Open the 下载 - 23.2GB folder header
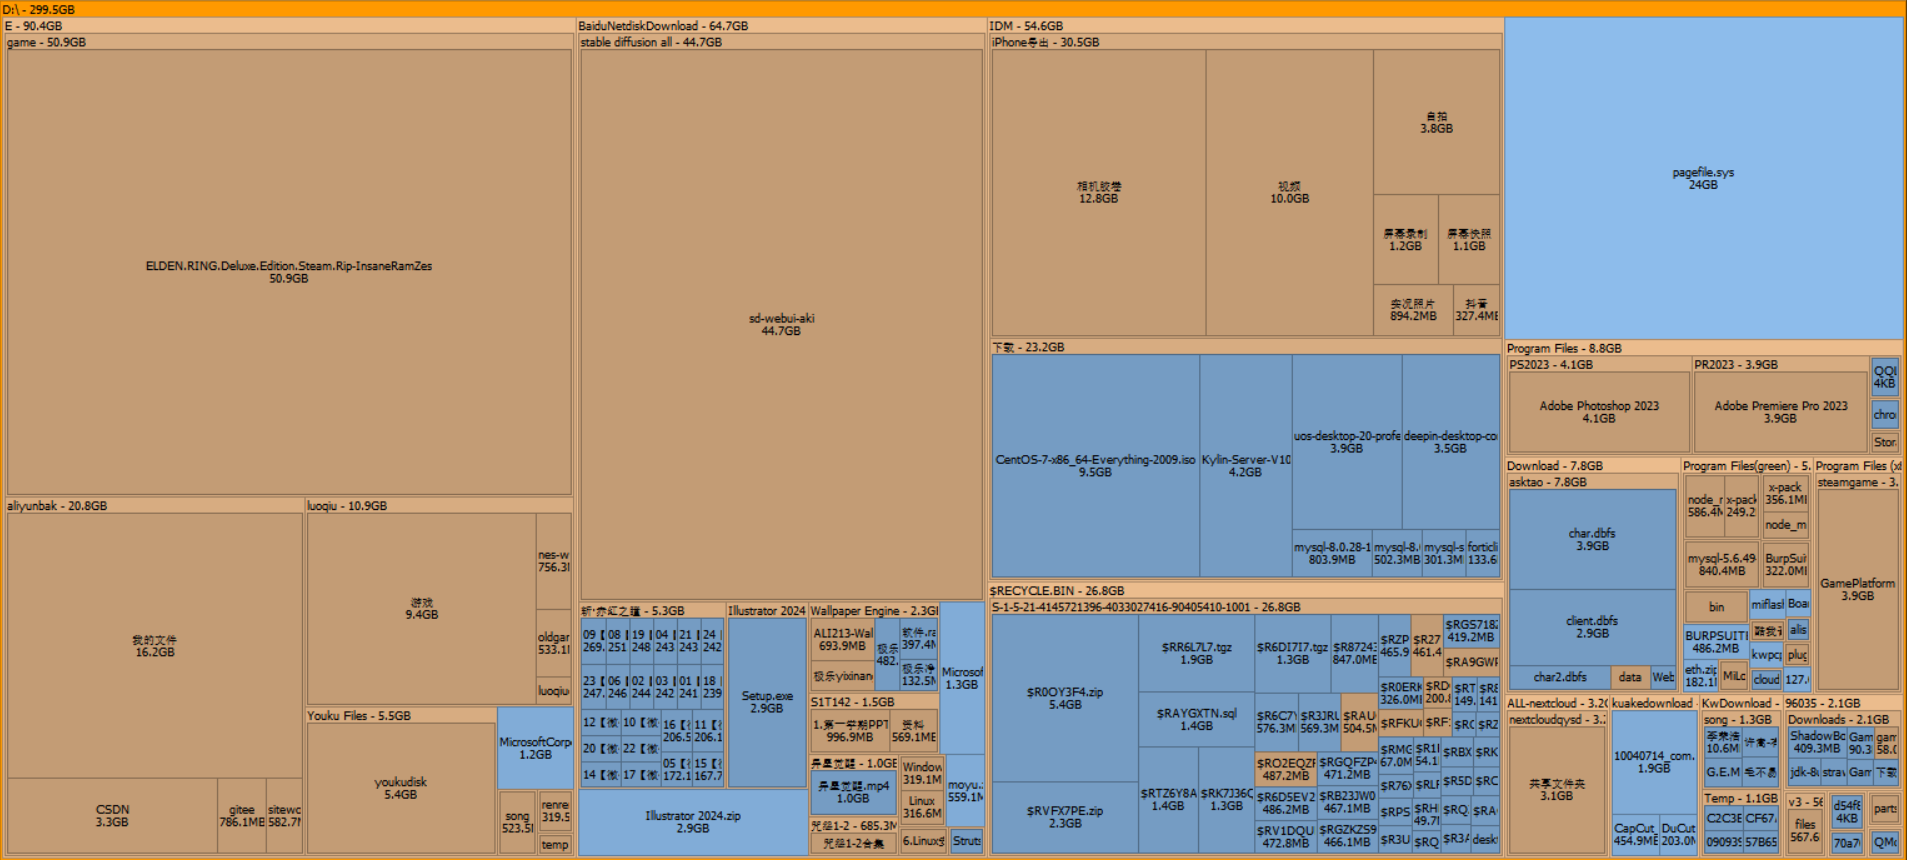1907x860 pixels. point(1245,347)
